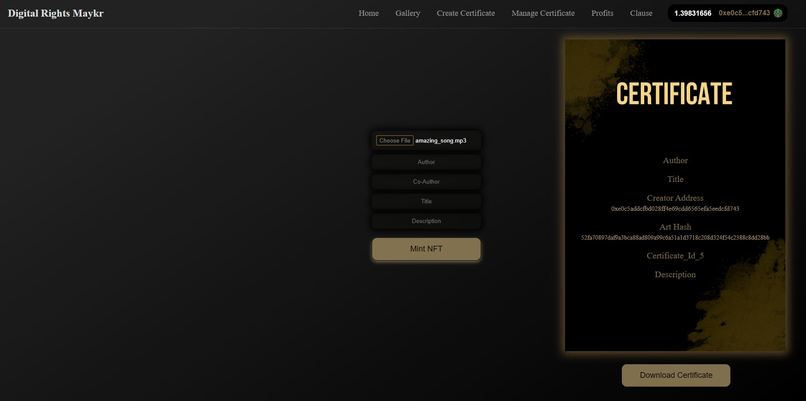Go to the Home page
Image resolution: width=806 pixels, height=401 pixels.
(x=369, y=13)
